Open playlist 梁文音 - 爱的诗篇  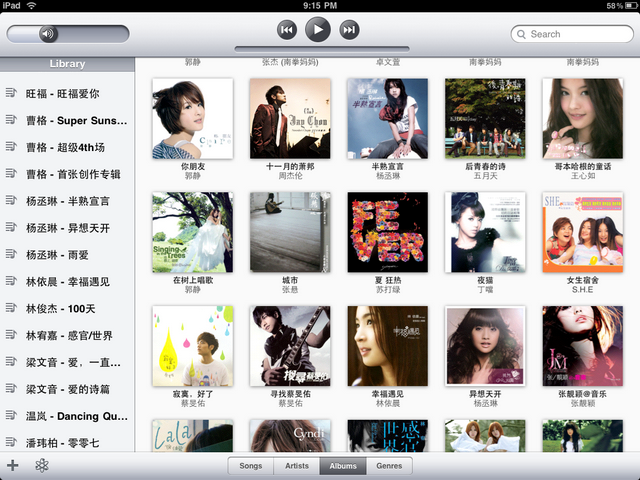67,389
